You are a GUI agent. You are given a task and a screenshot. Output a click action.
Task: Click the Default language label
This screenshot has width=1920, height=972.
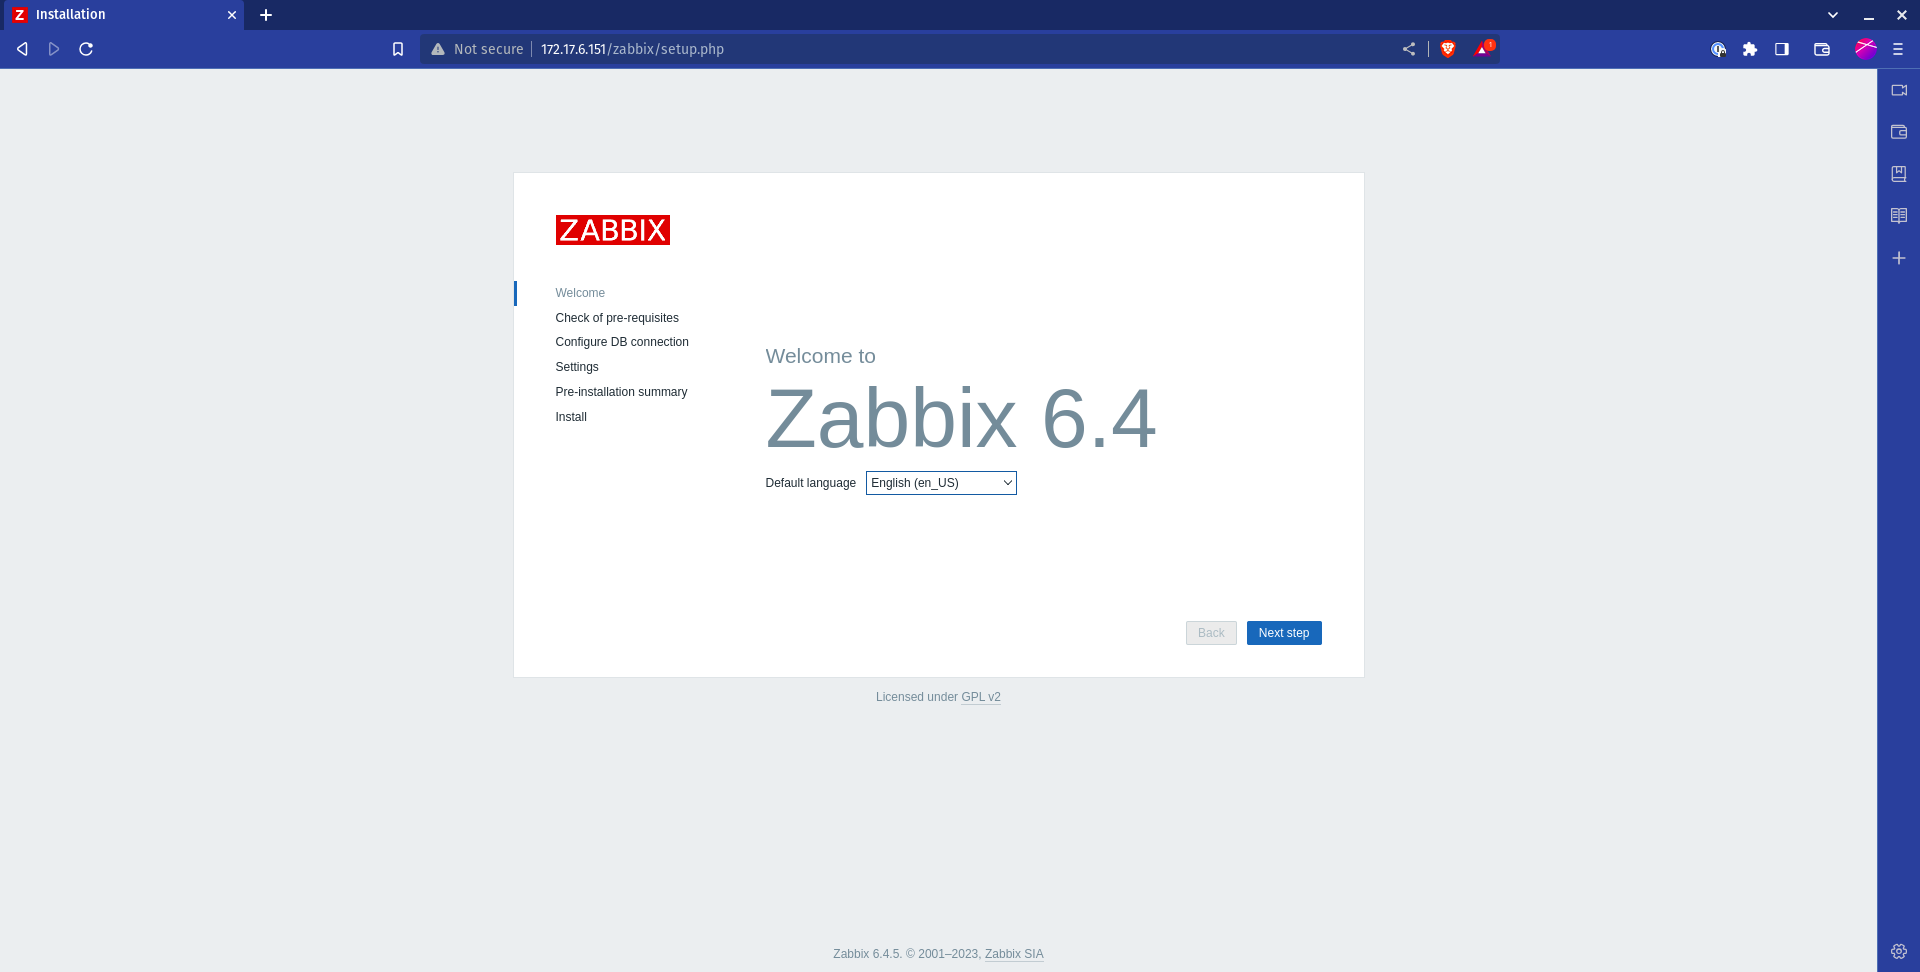point(810,483)
